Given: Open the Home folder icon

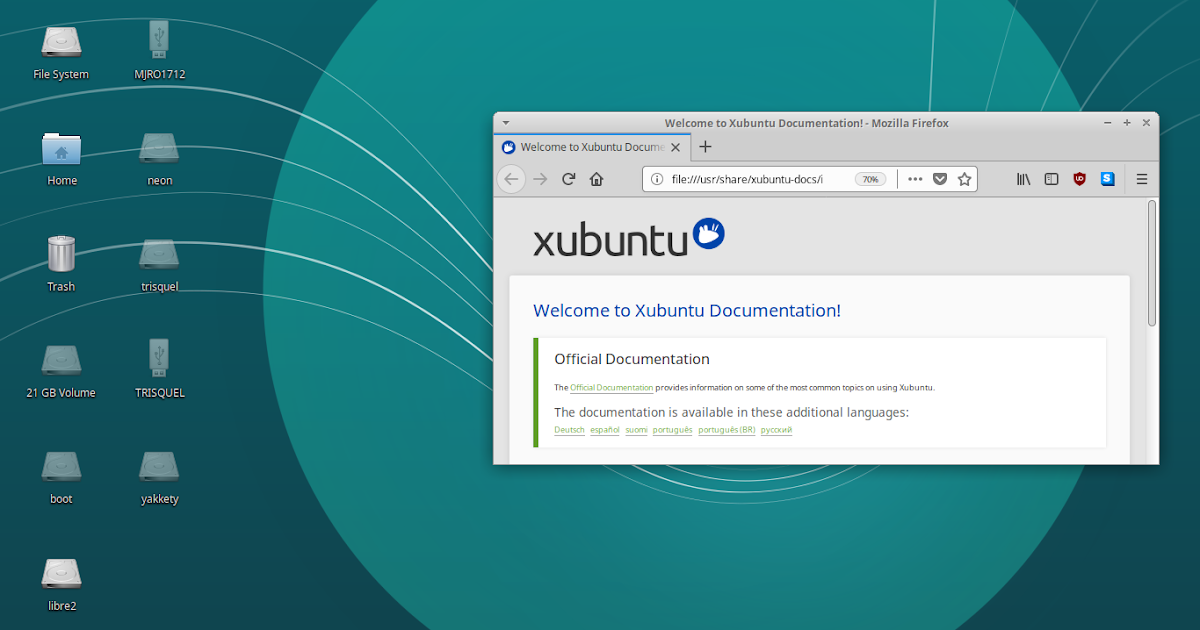Looking at the screenshot, I should pos(61,149).
